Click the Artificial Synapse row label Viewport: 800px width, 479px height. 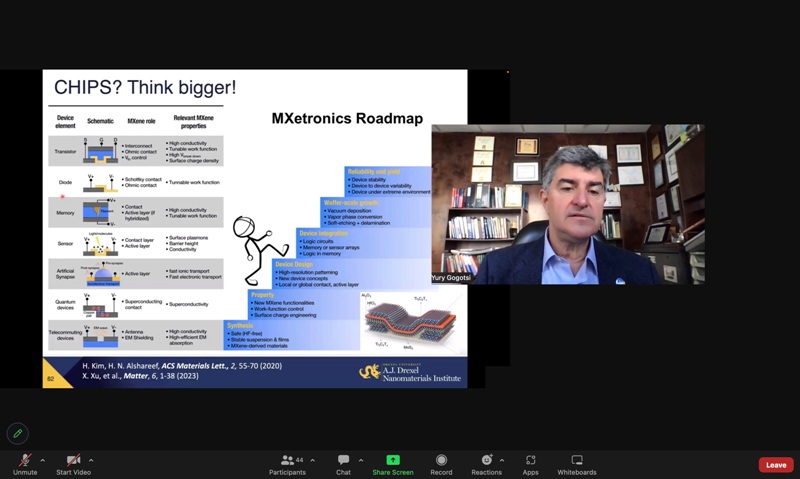[65, 274]
